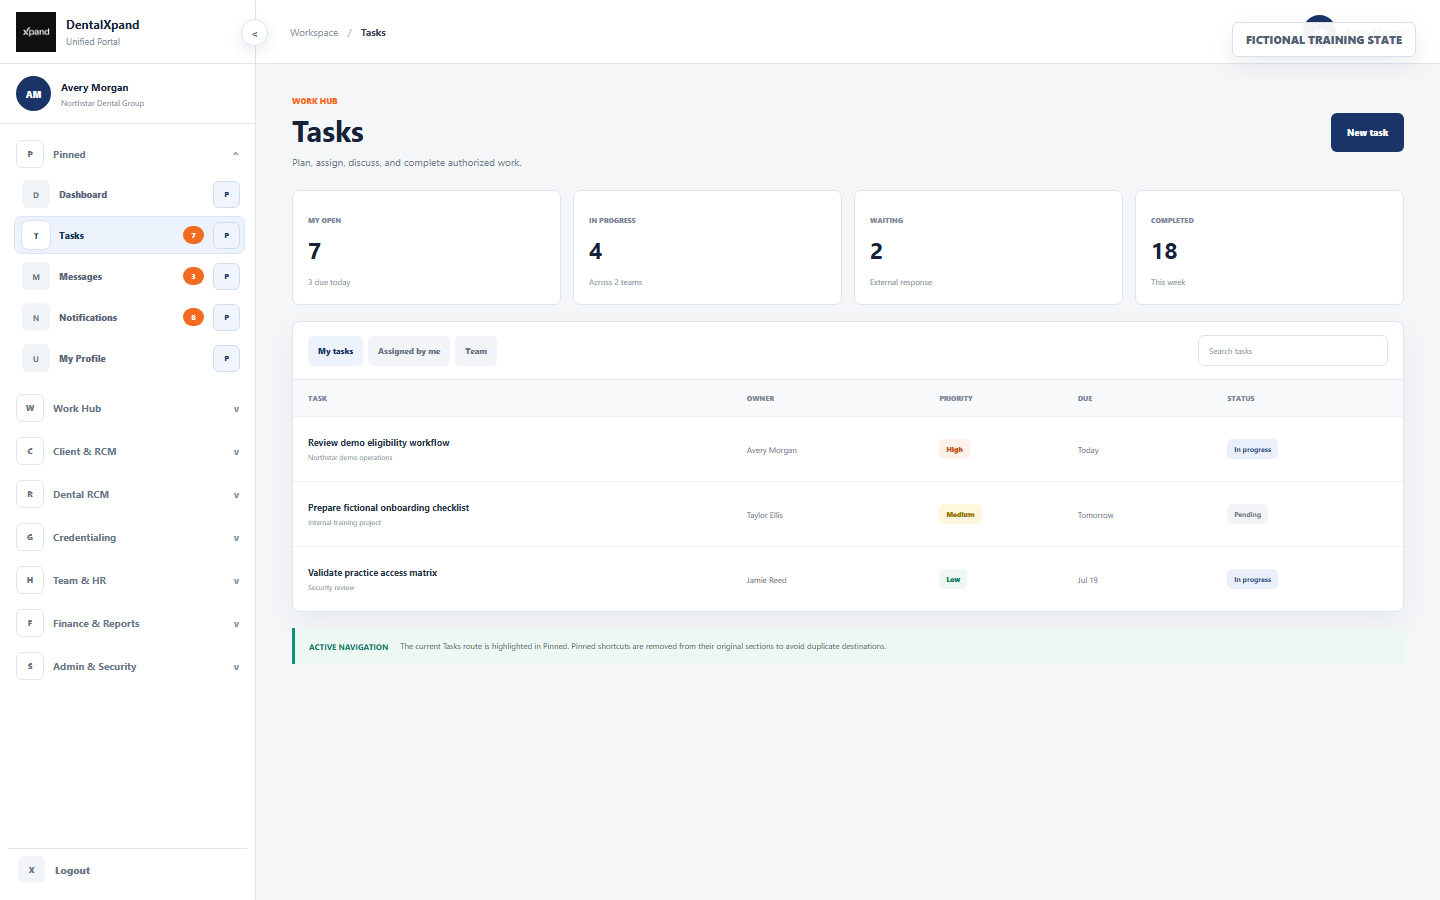Open Validate practice access matrix task
The height and width of the screenshot is (900, 1440).
click(372, 572)
